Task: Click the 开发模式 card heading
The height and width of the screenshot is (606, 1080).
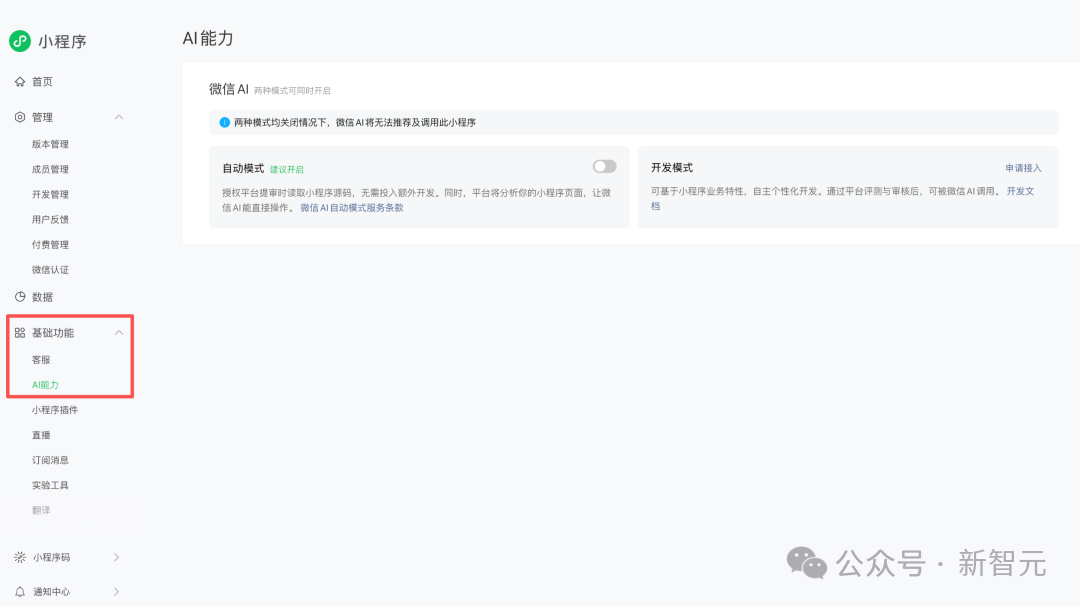Action: click(672, 168)
